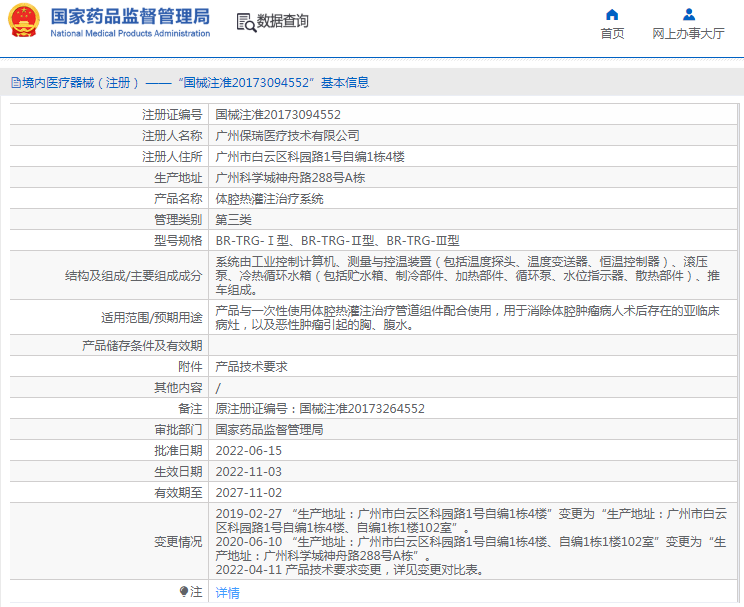Select registration number 国械注准20173094552 cell
Image resolution: width=744 pixels, height=607 pixels.
(x=278, y=115)
